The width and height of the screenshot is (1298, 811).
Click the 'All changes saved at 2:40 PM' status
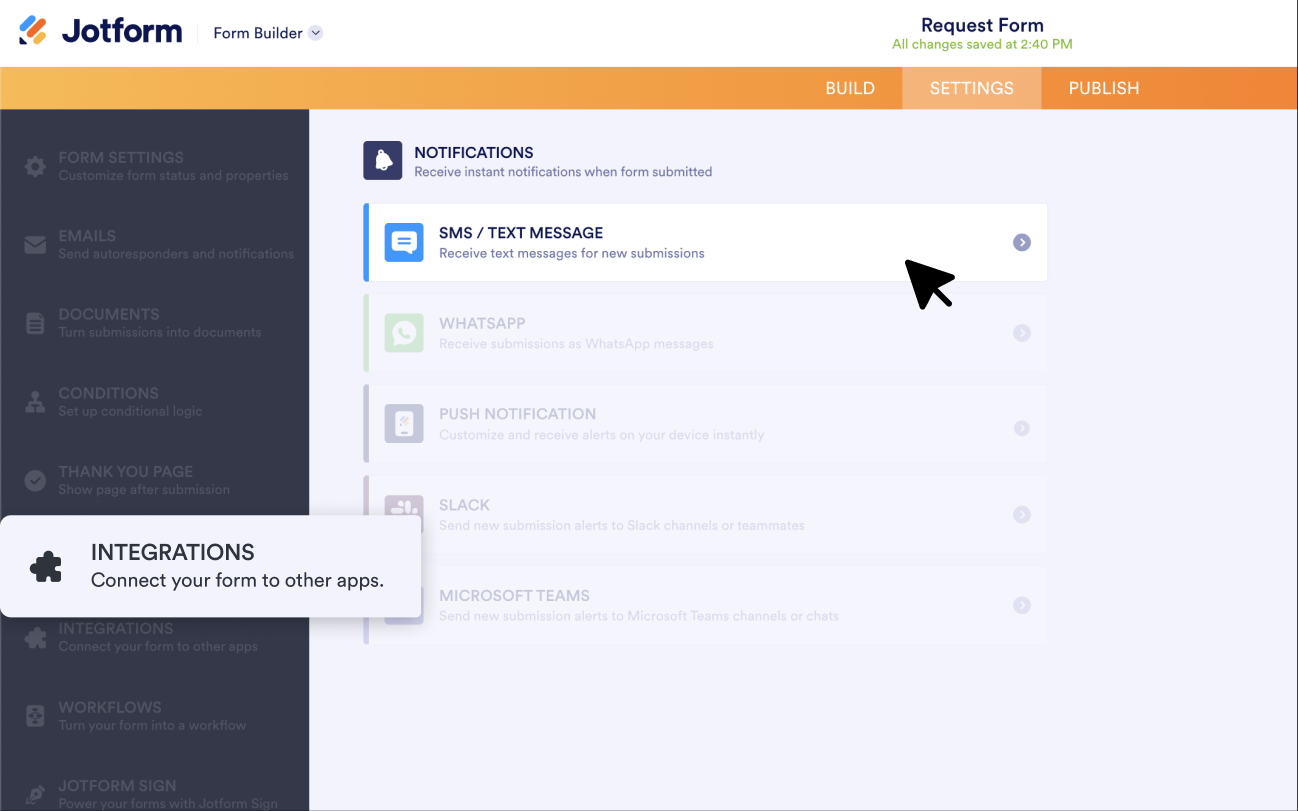coord(982,44)
